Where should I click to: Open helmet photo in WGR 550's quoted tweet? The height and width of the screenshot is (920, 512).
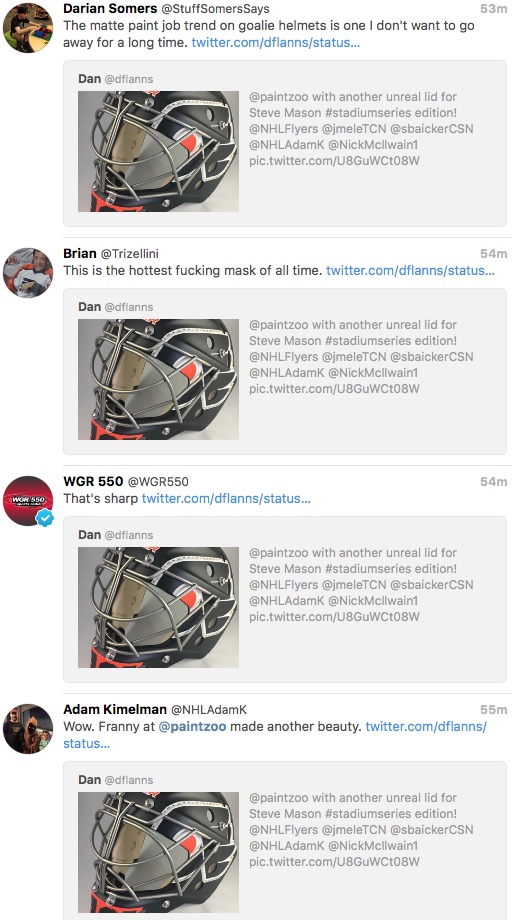click(x=158, y=607)
